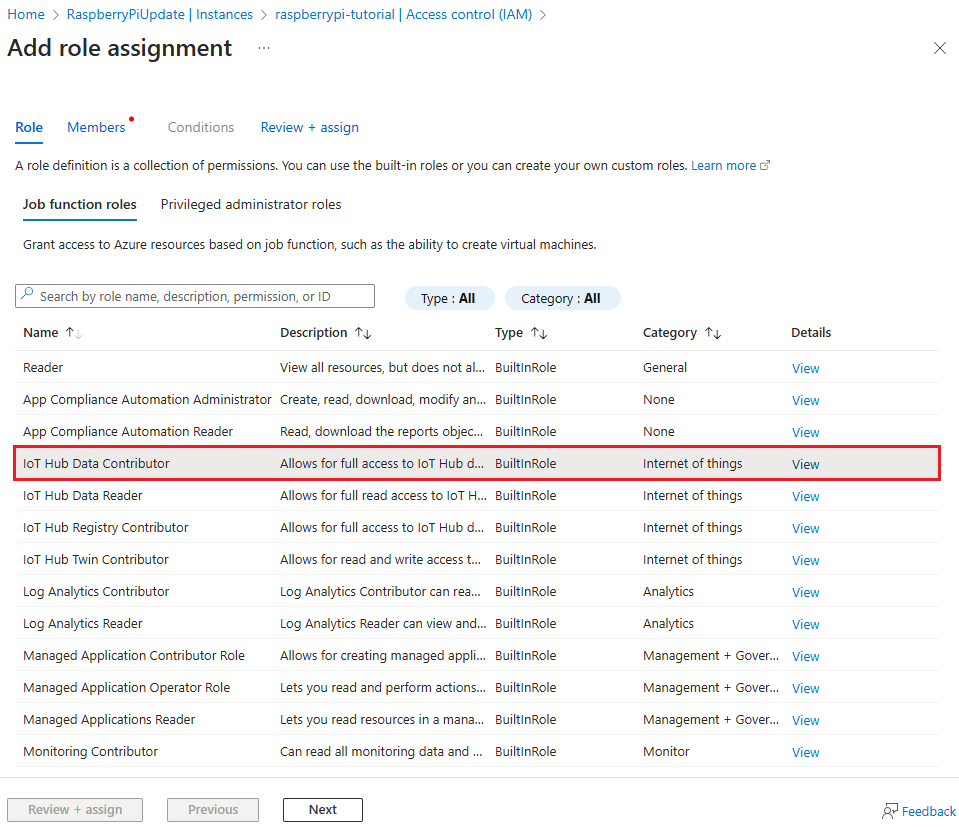
Task: Select Job function roles tab
Action: [80, 204]
